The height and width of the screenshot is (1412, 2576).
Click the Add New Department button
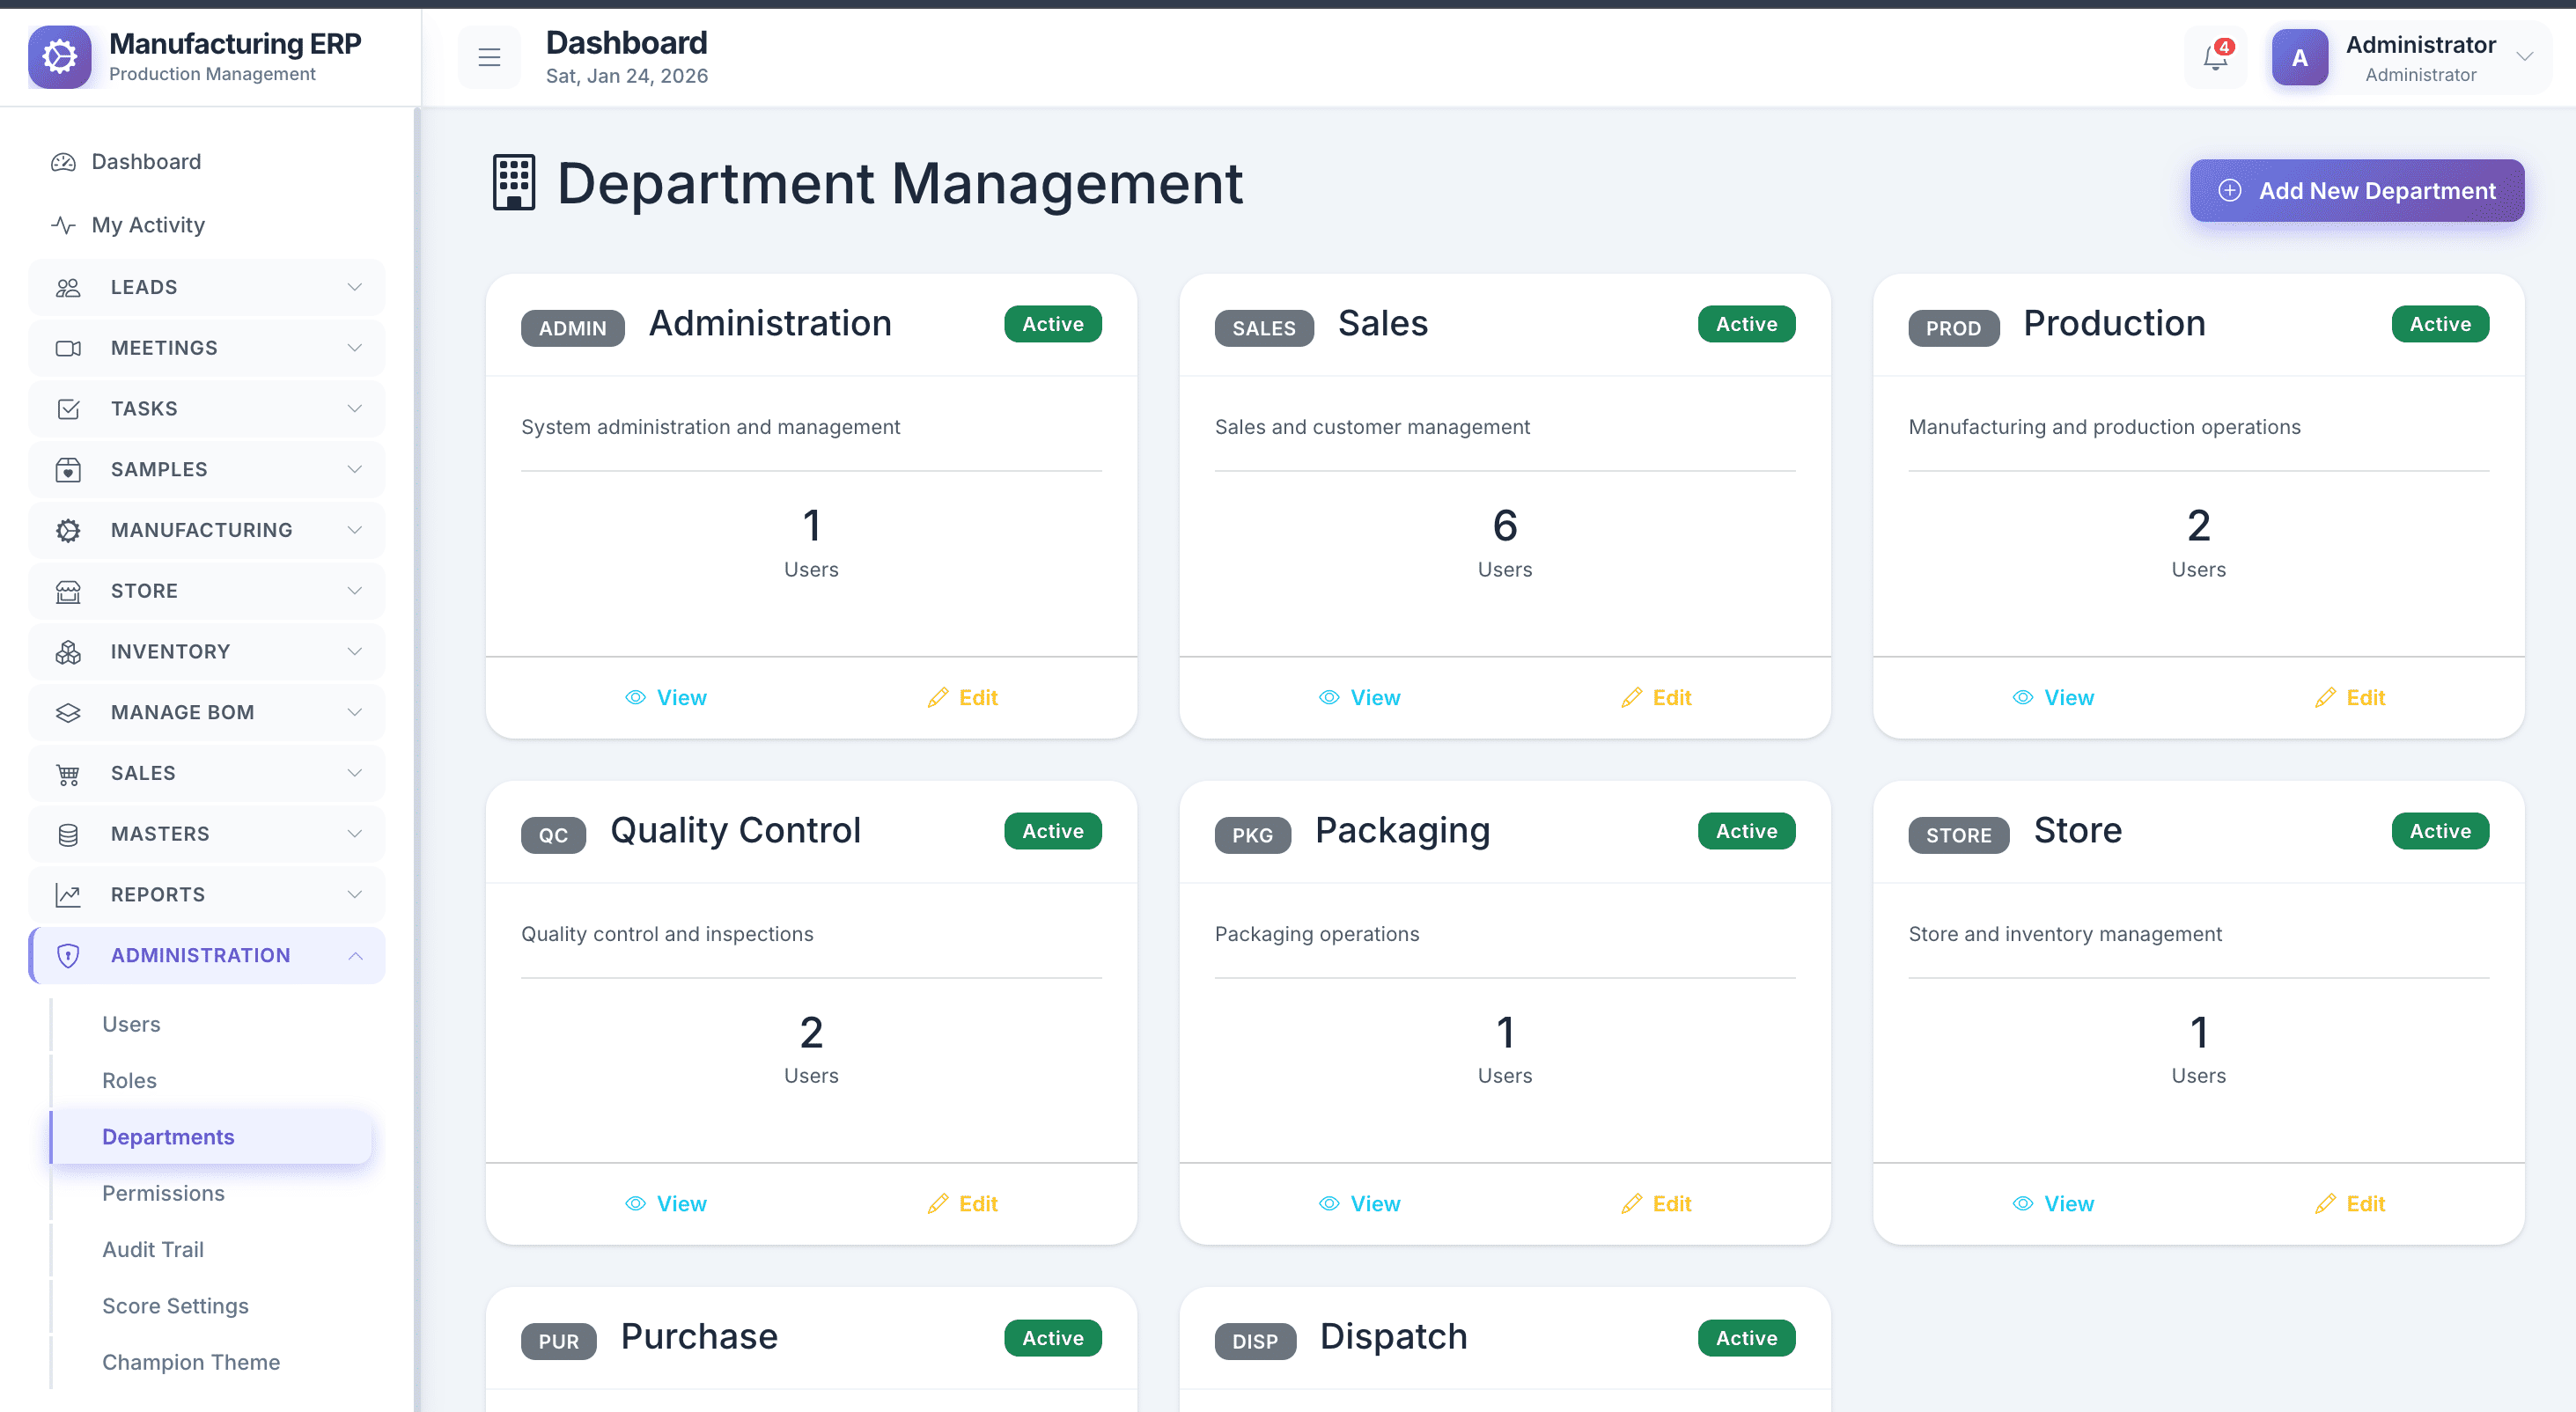(x=2357, y=191)
